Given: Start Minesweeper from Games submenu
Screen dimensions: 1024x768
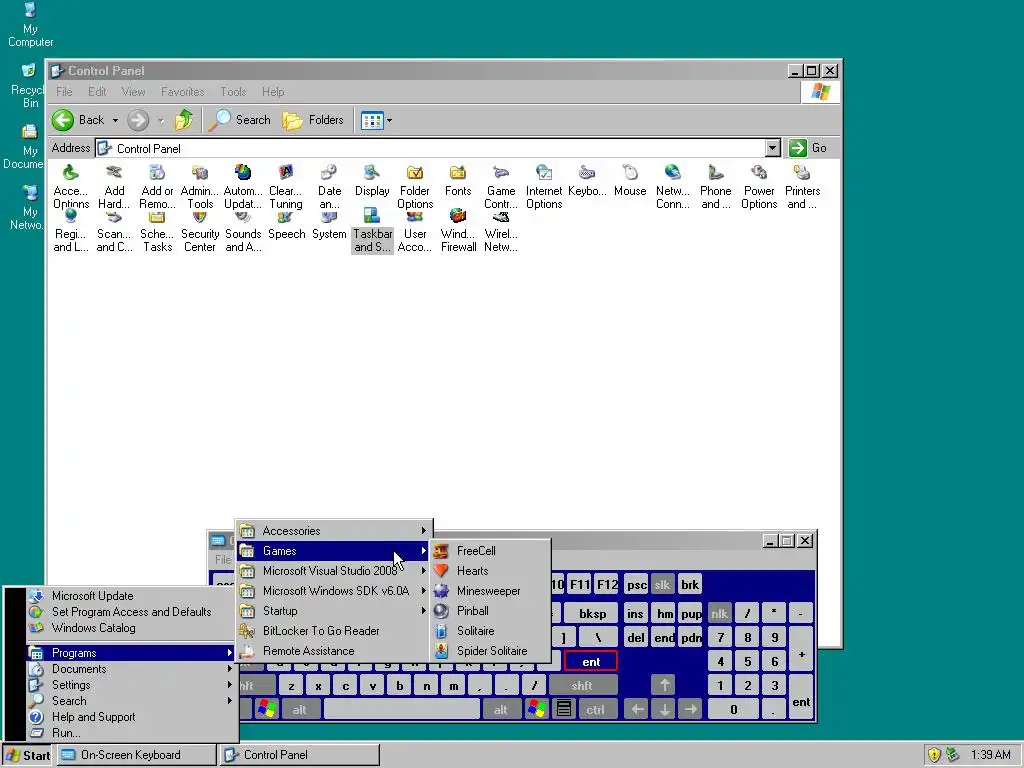Looking at the screenshot, I should pyautogui.click(x=490, y=591).
